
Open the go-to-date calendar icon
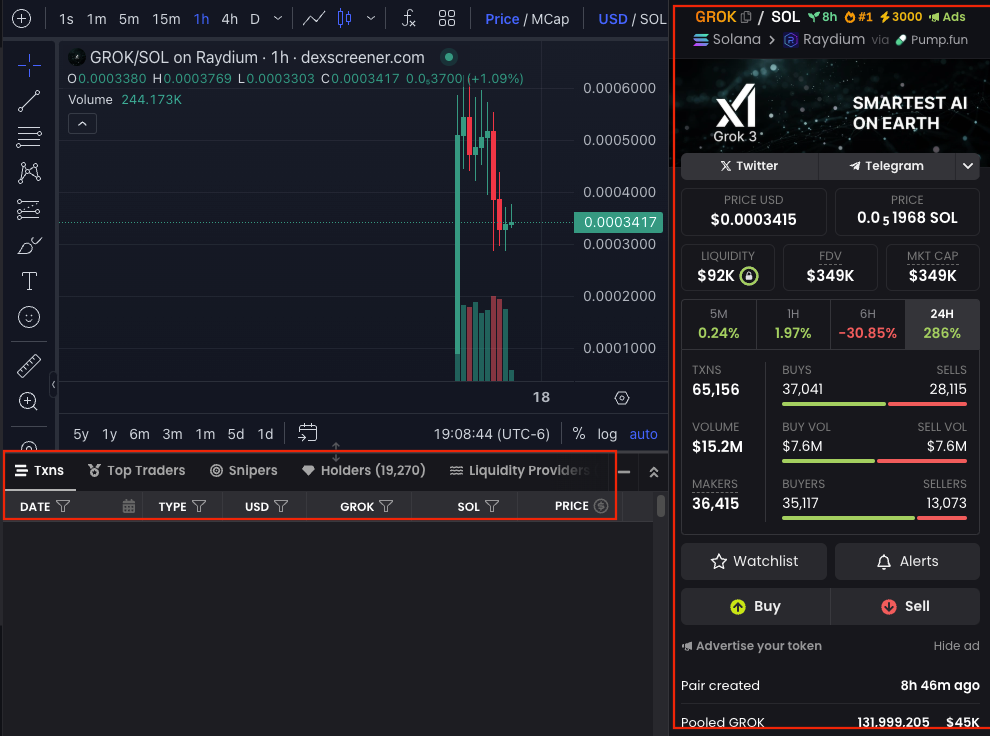tap(307, 433)
